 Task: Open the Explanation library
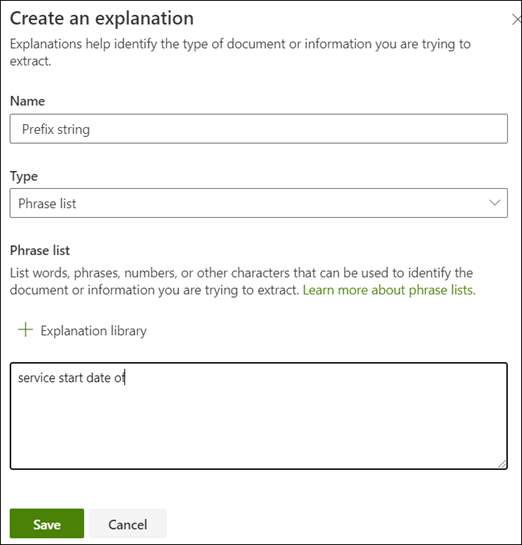[82, 330]
